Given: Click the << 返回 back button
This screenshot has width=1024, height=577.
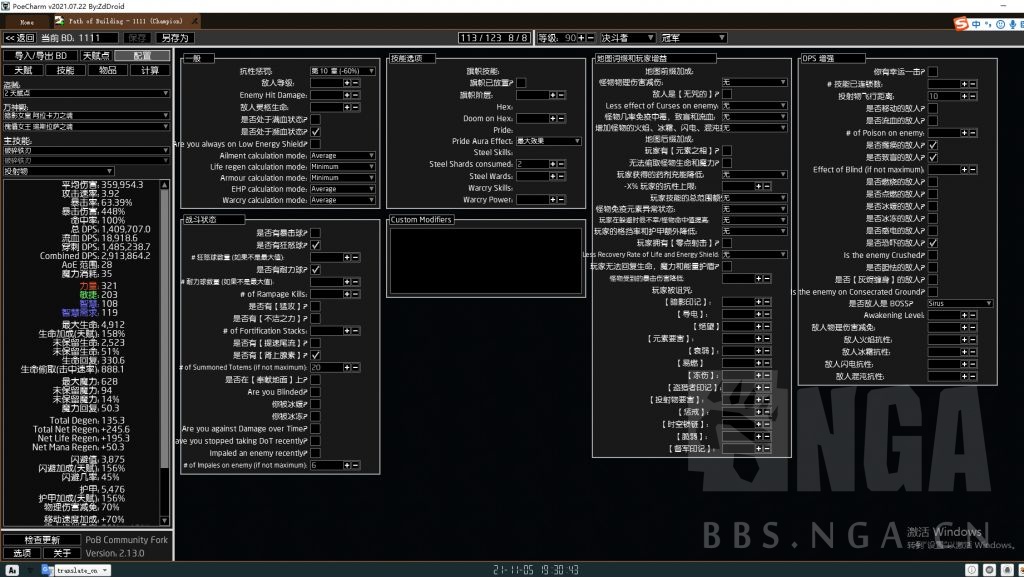Looking at the screenshot, I should [21, 37].
